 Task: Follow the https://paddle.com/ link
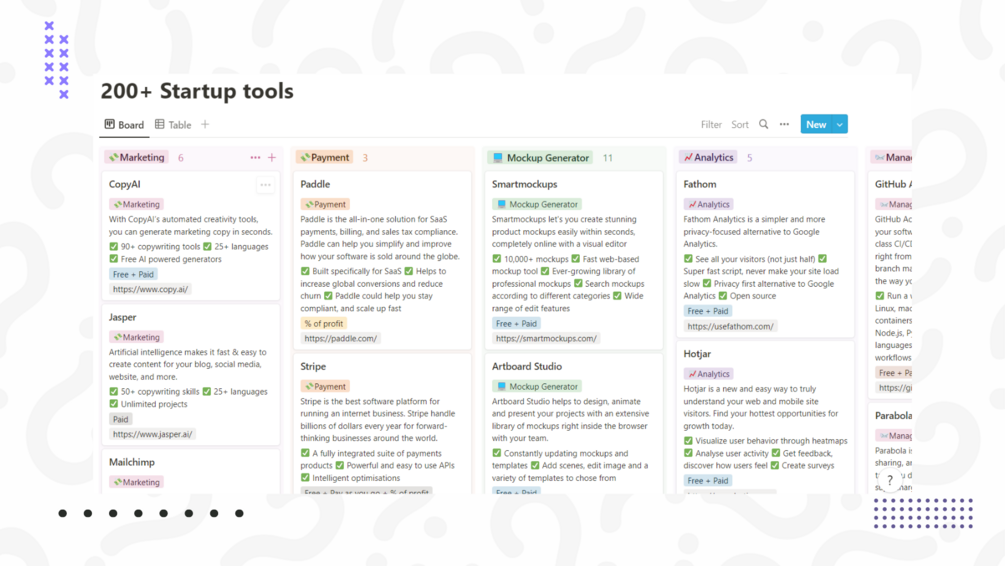tap(340, 338)
